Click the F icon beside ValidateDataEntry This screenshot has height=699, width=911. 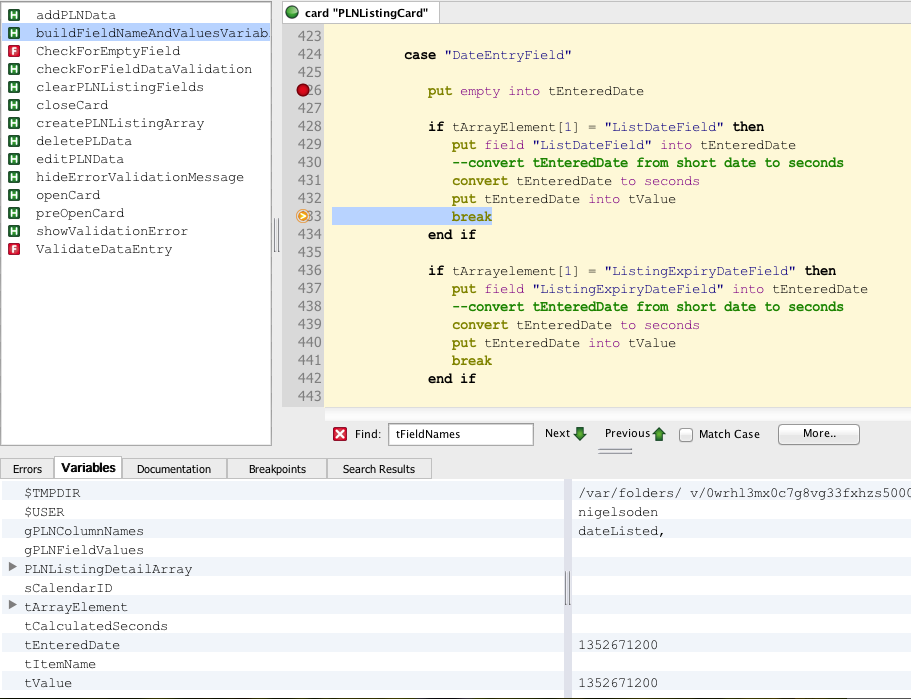click(15, 249)
